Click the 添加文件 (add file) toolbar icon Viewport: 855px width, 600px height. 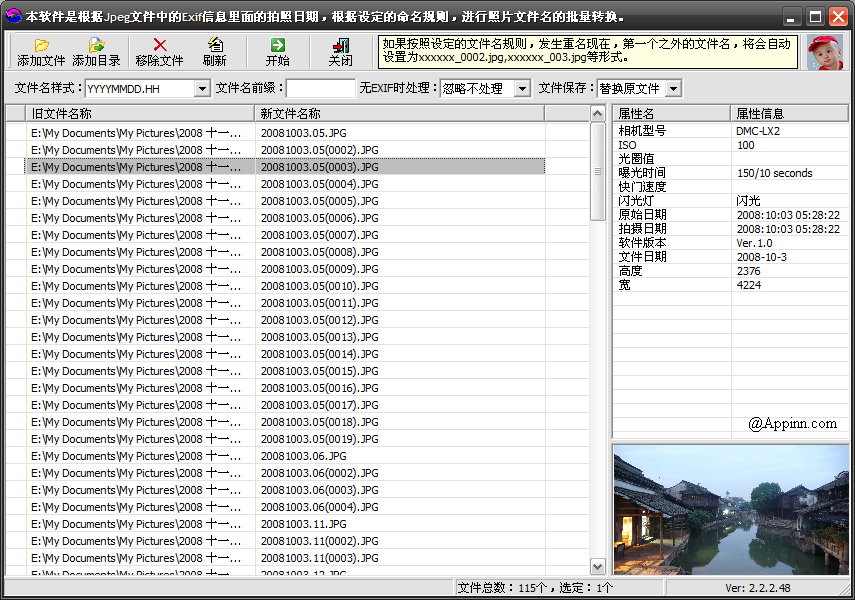[x=41, y=46]
